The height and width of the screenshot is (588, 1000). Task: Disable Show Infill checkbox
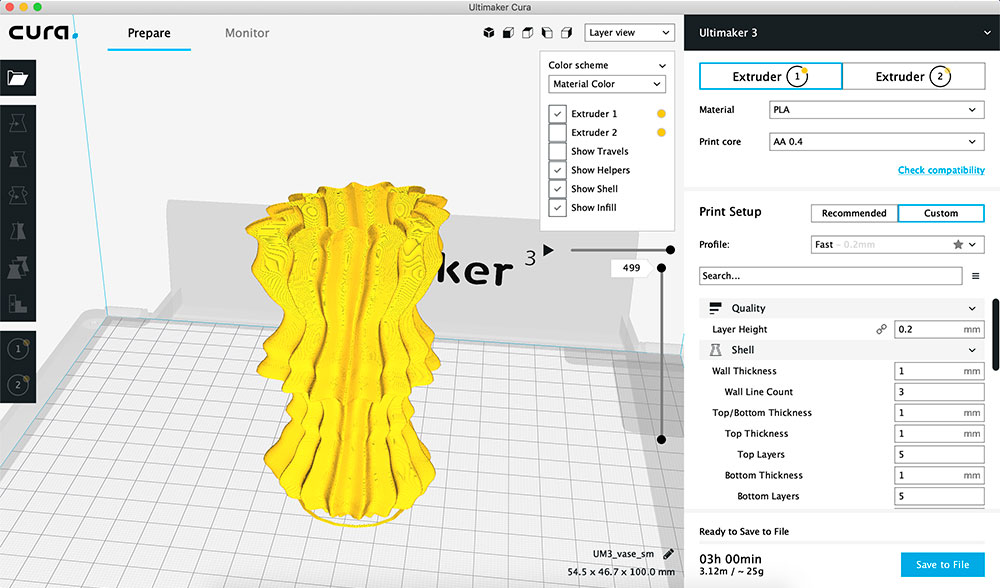click(557, 207)
